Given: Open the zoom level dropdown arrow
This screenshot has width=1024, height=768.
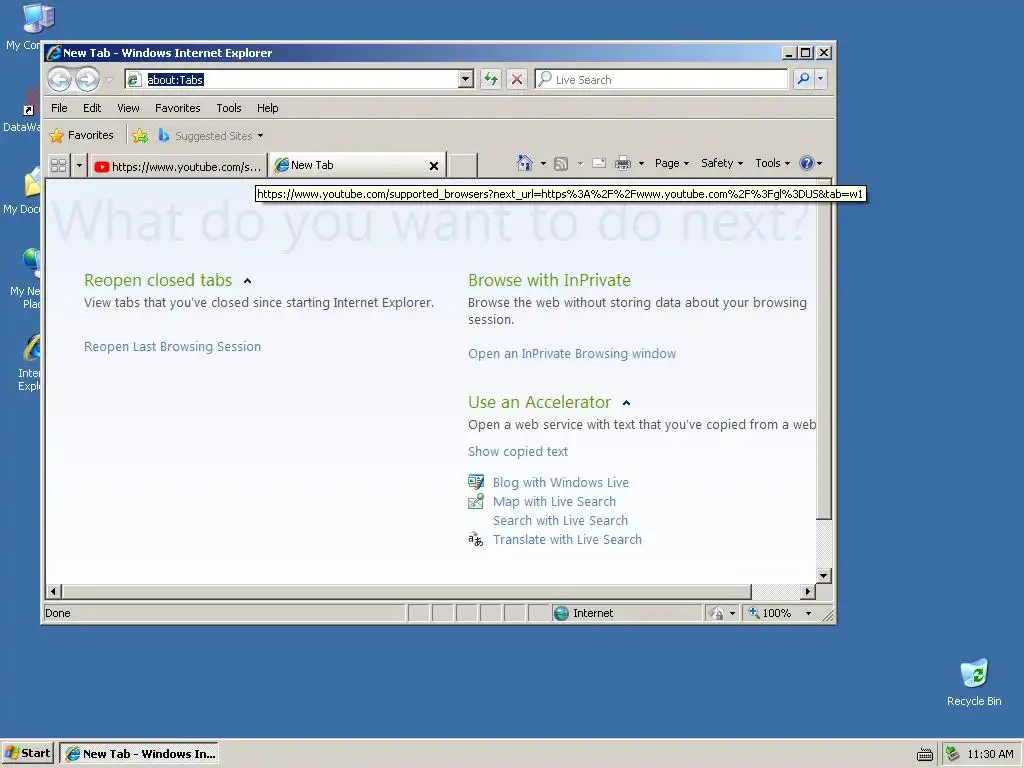Looking at the screenshot, I should click(x=808, y=613).
